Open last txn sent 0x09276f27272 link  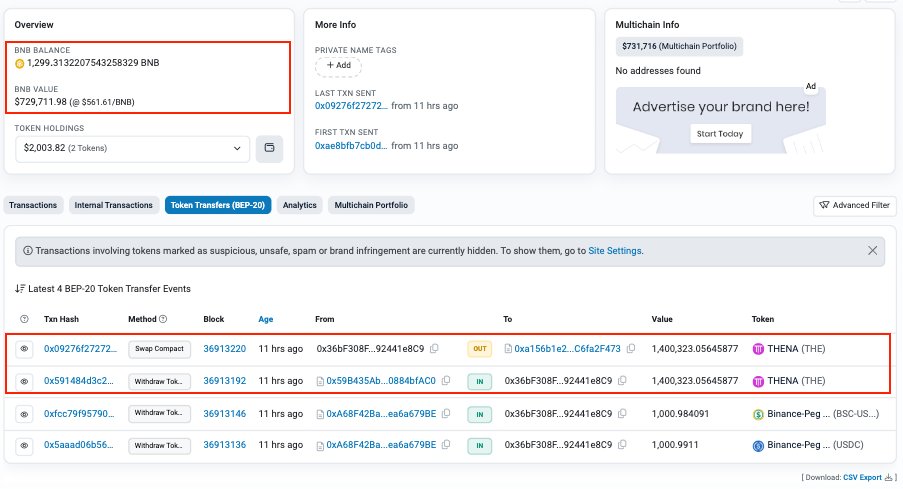[x=351, y=106]
